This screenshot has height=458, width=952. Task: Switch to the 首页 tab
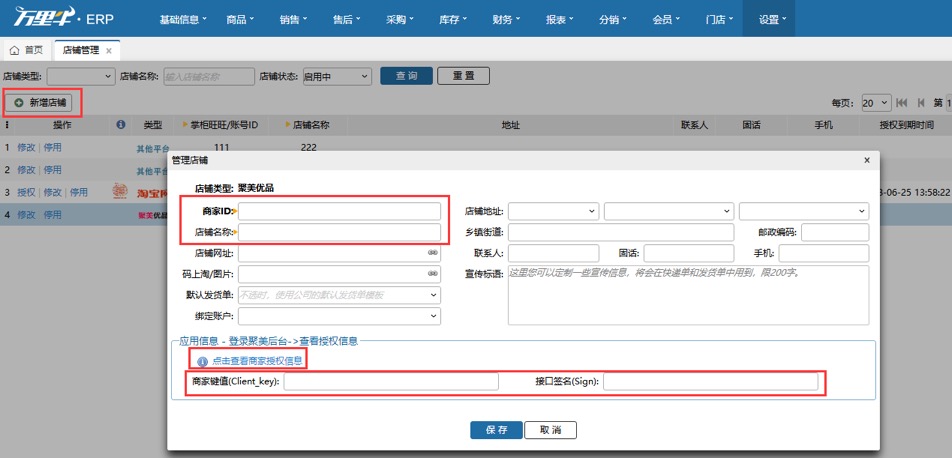[x=27, y=50]
